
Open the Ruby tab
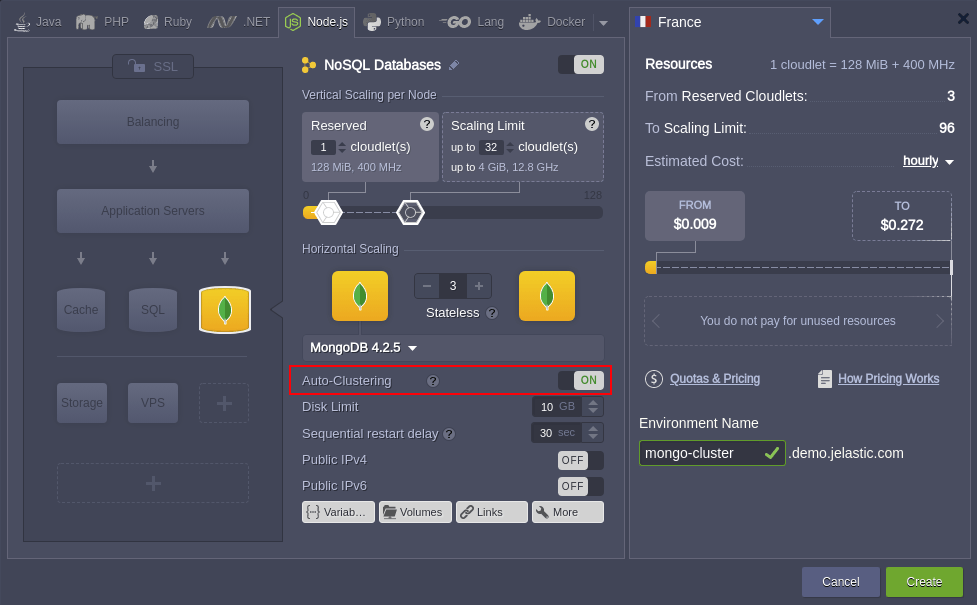(168, 22)
